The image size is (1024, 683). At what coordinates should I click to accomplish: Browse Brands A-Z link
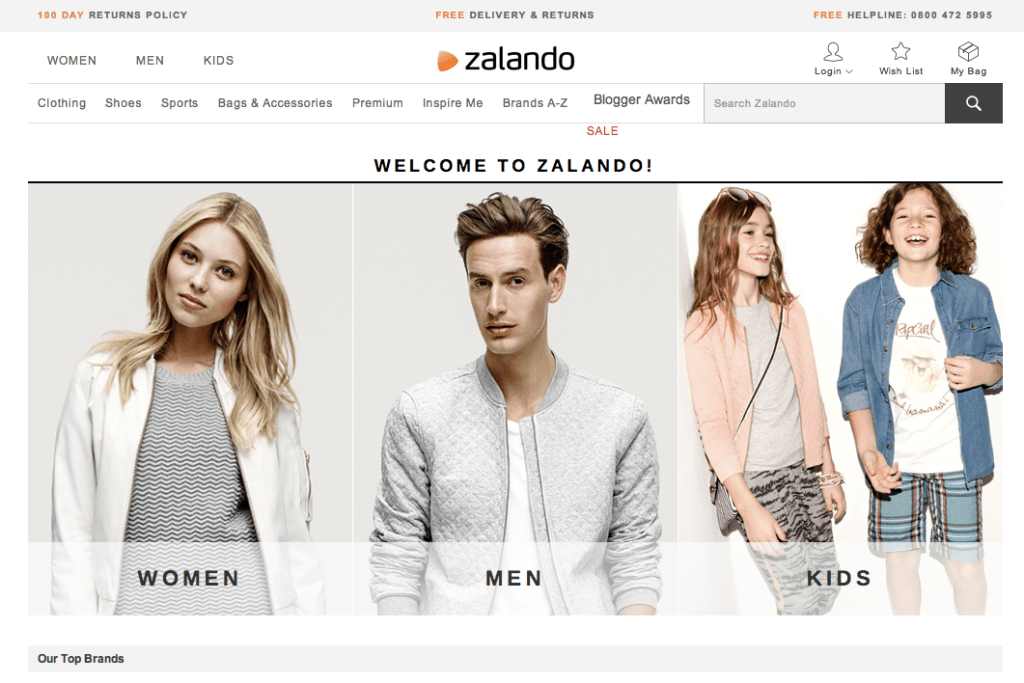point(535,103)
